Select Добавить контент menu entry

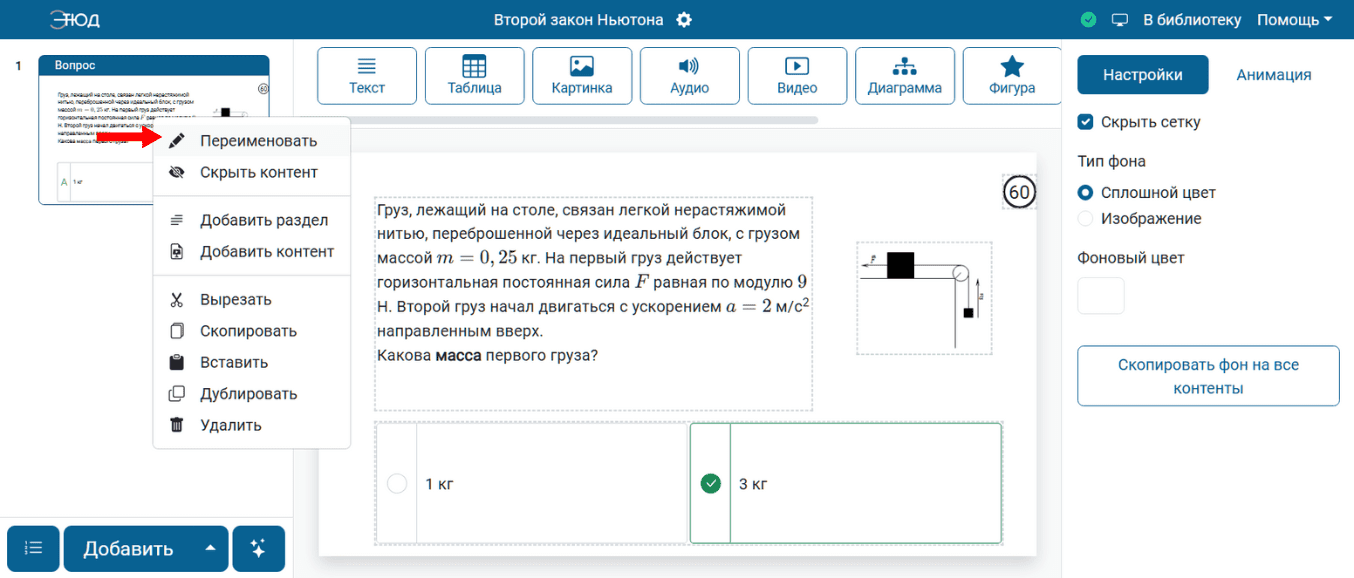[x=252, y=251]
